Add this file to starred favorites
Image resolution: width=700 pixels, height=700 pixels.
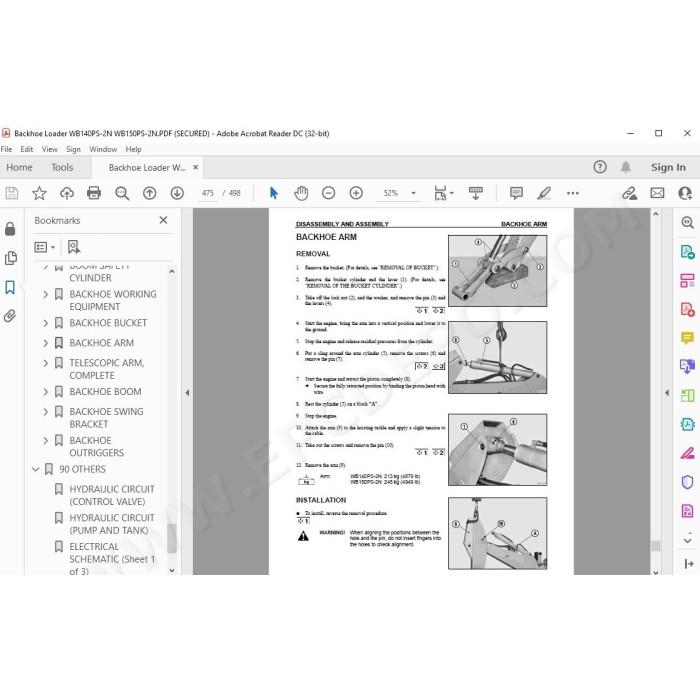point(39,193)
